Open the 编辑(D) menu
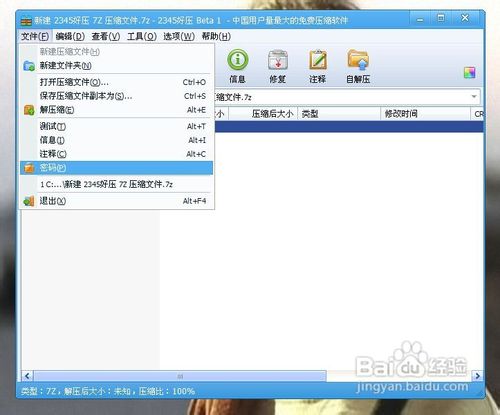This screenshot has width=500, height=415. click(70, 36)
